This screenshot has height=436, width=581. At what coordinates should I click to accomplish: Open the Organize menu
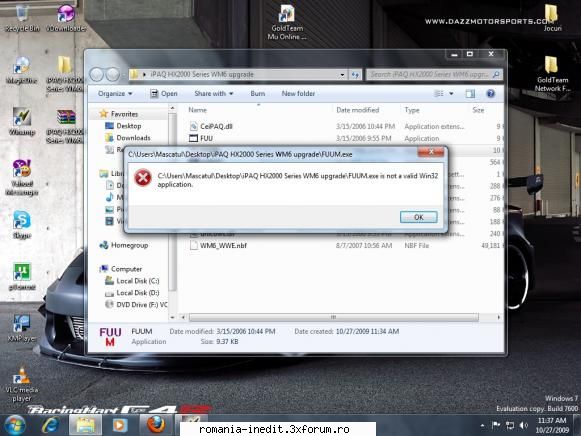[115, 94]
